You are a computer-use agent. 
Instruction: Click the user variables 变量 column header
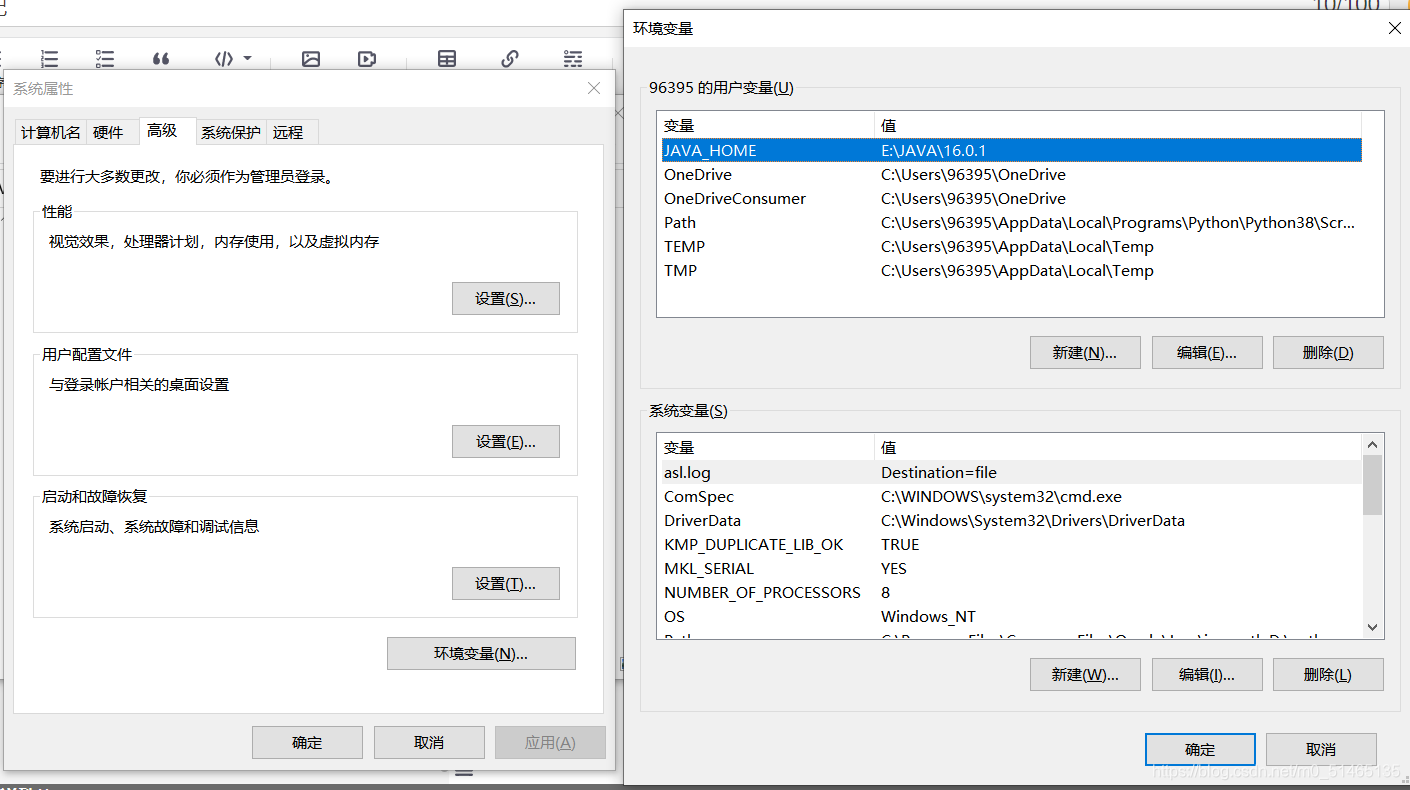[766, 126]
